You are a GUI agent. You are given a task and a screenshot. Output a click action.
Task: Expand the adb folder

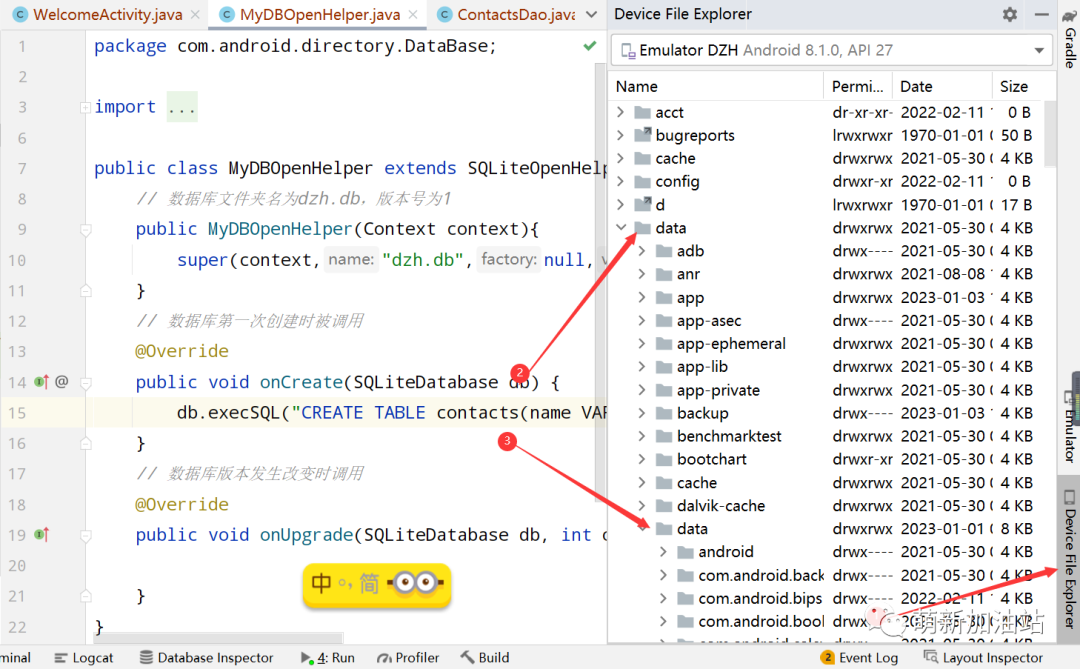[x=642, y=251]
